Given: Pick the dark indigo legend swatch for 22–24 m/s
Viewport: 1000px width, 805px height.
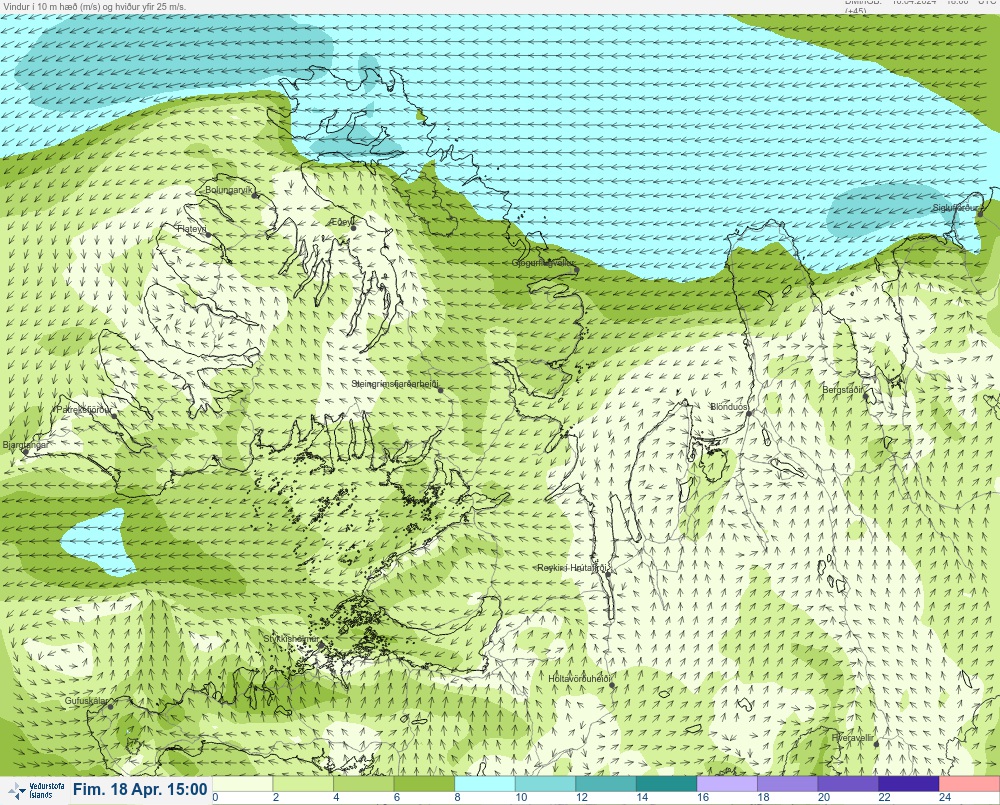Looking at the screenshot, I should pos(909,783).
